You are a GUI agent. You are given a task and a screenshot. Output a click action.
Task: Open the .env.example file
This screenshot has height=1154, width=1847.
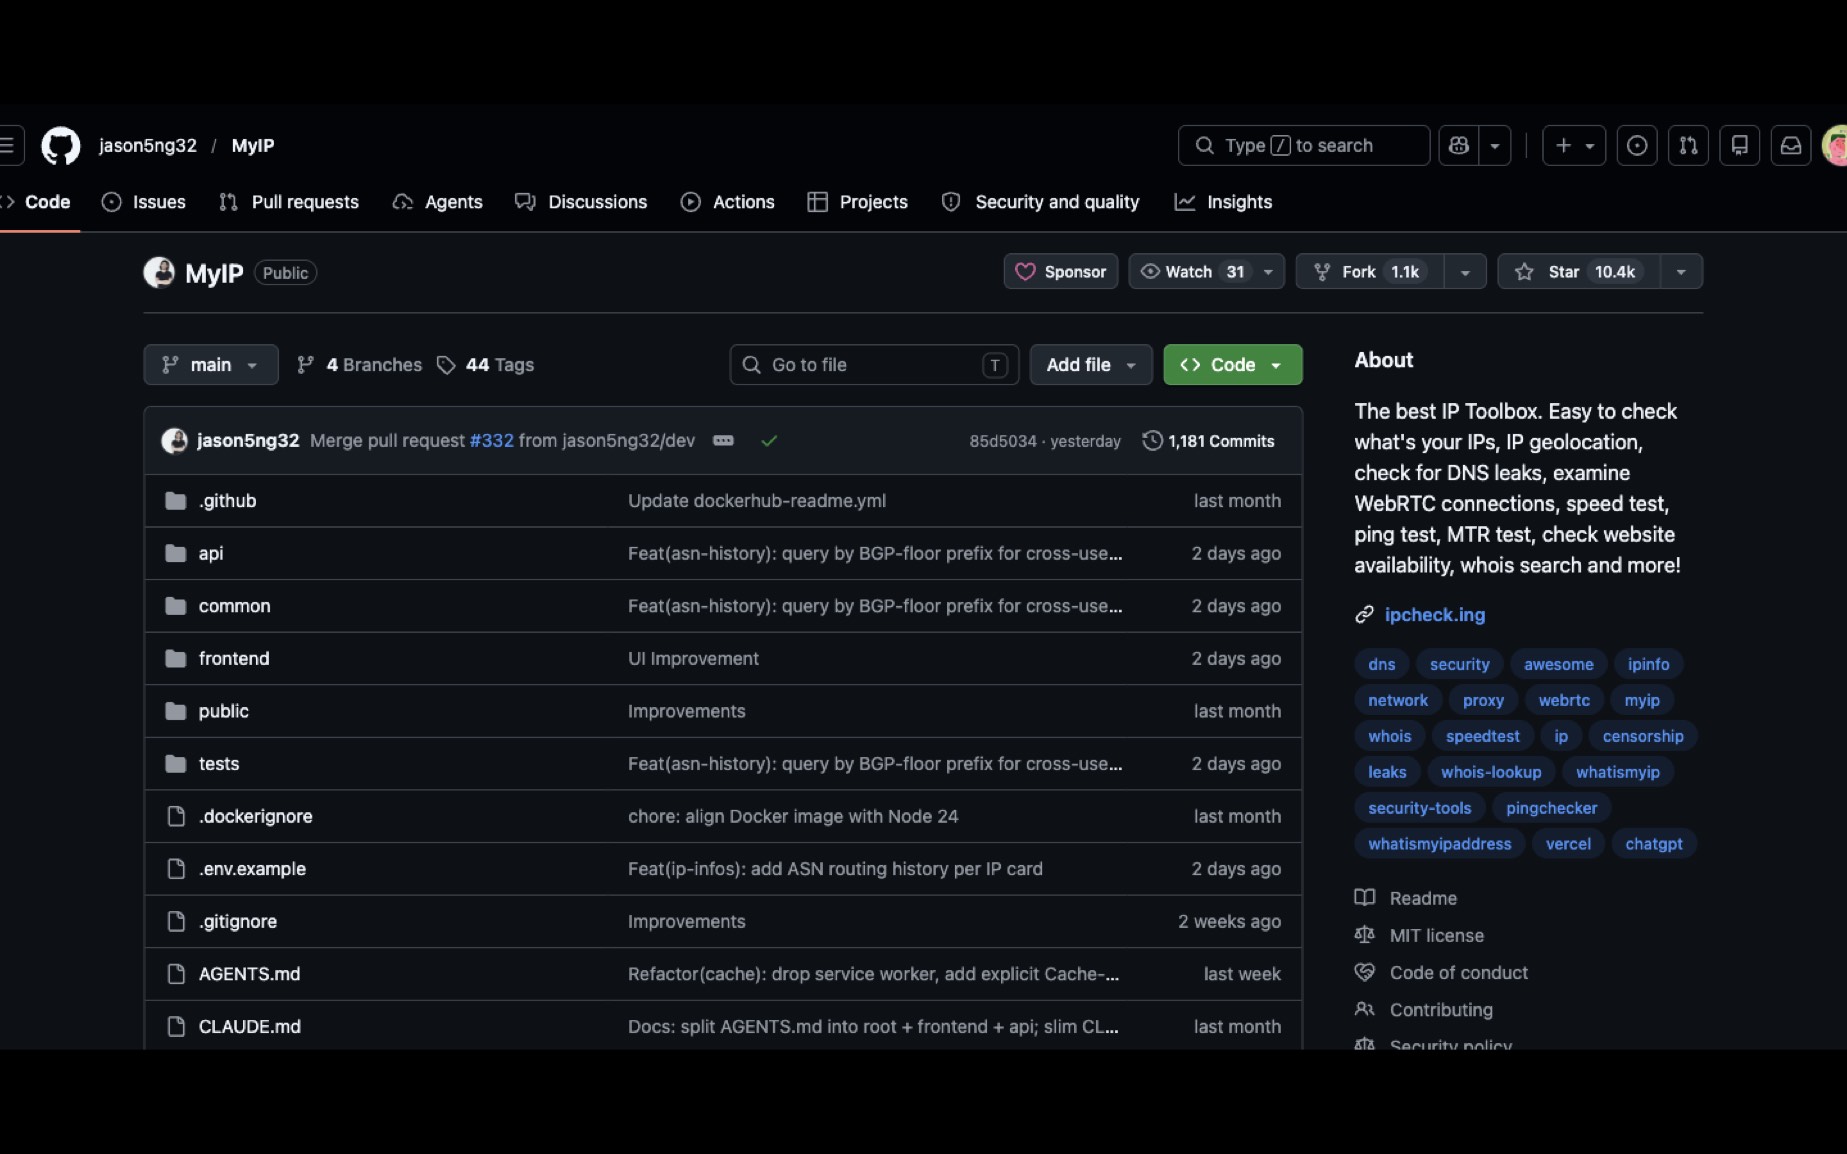pyautogui.click(x=252, y=869)
